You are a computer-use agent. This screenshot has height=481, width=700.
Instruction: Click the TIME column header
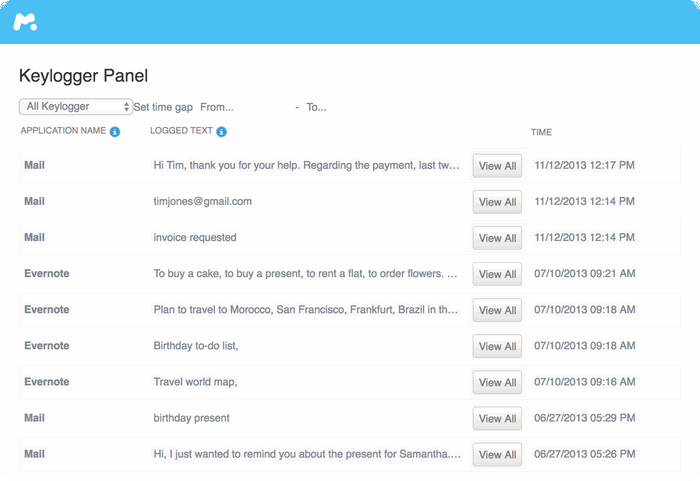(541, 132)
